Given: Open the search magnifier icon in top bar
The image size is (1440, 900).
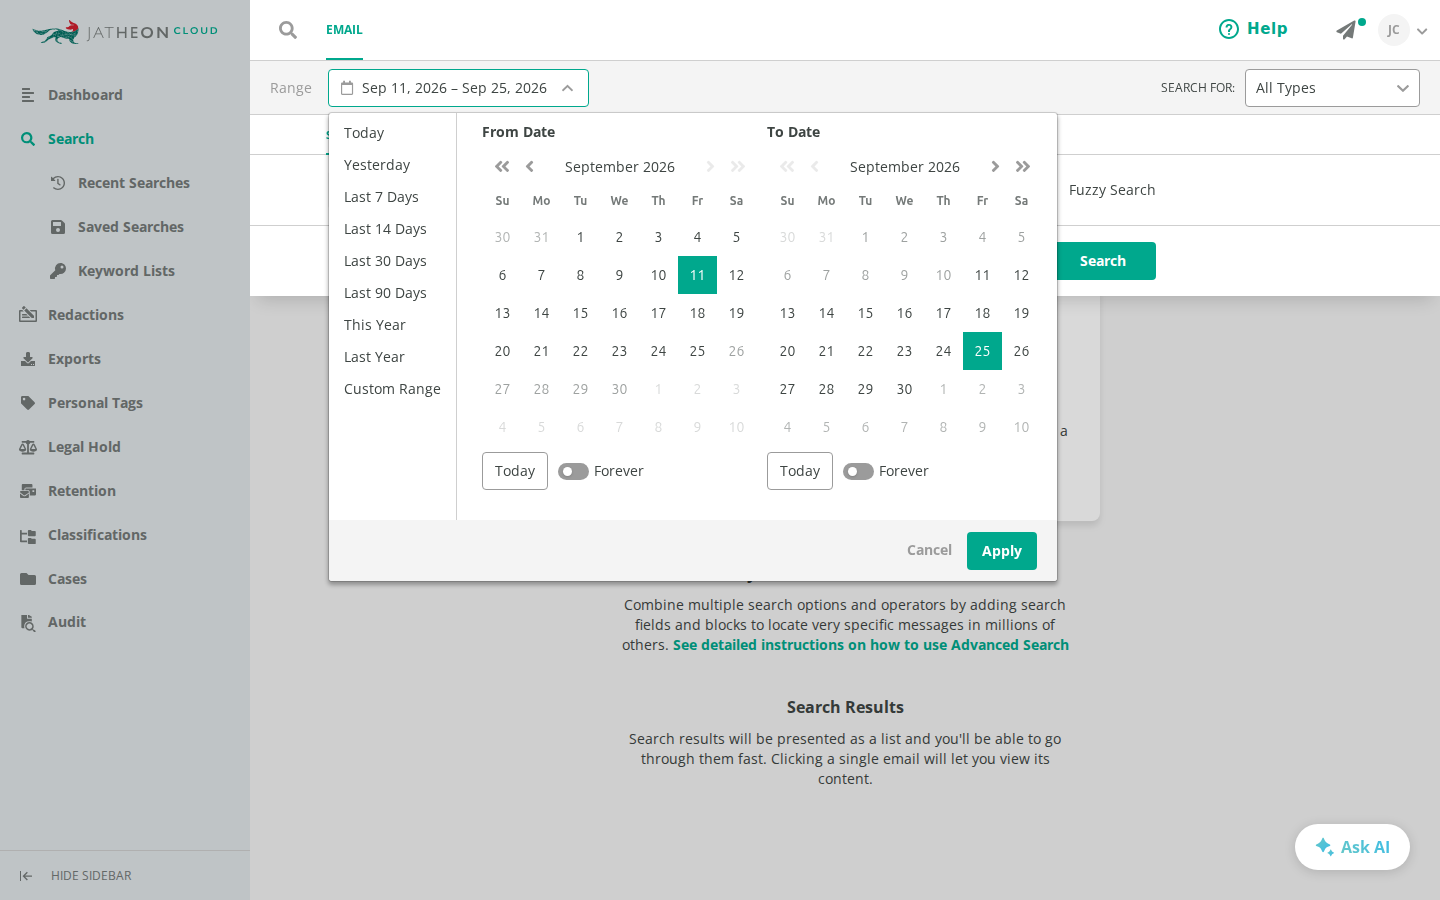Looking at the screenshot, I should pos(288,30).
